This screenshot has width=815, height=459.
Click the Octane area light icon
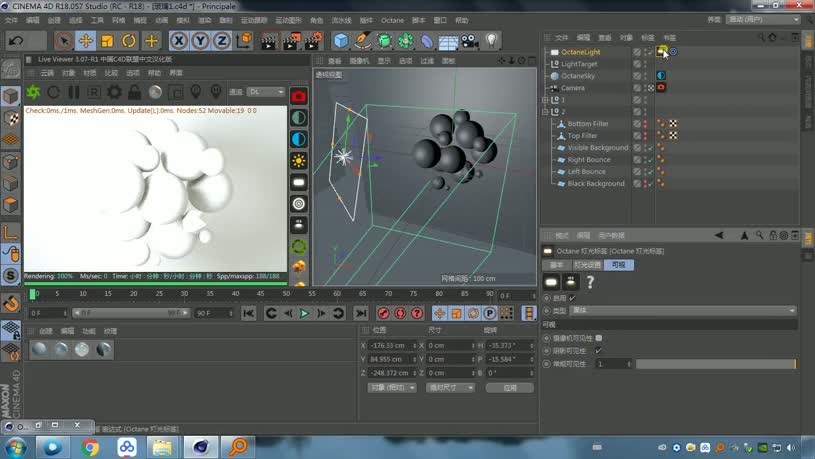[x=299, y=182]
